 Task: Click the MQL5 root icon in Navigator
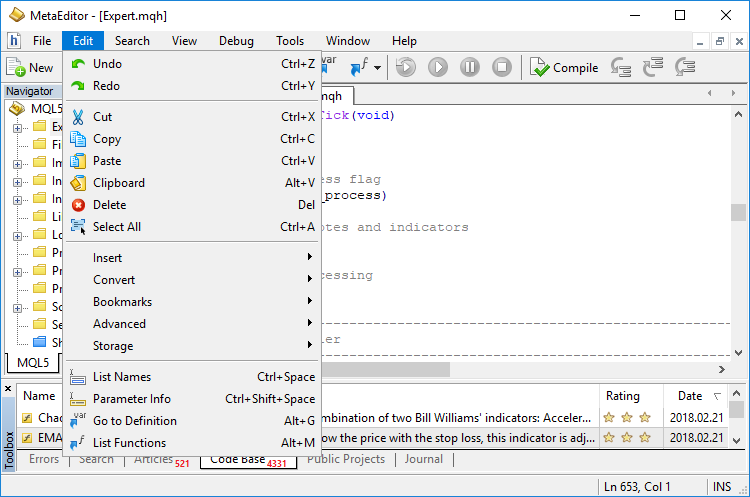[x=17, y=109]
